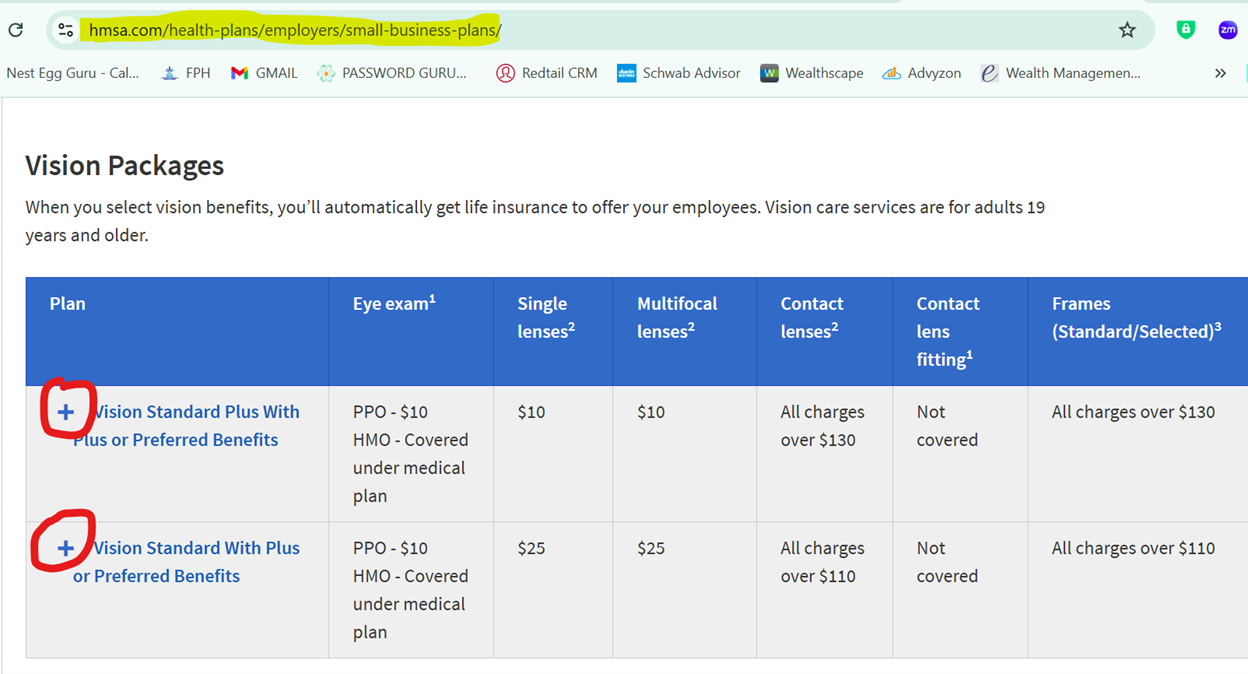Image resolution: width=1248 pixels, height=674 pixels.
Task: Open the Schwab Advisor bookmark
Action: [x=679, y=73]
